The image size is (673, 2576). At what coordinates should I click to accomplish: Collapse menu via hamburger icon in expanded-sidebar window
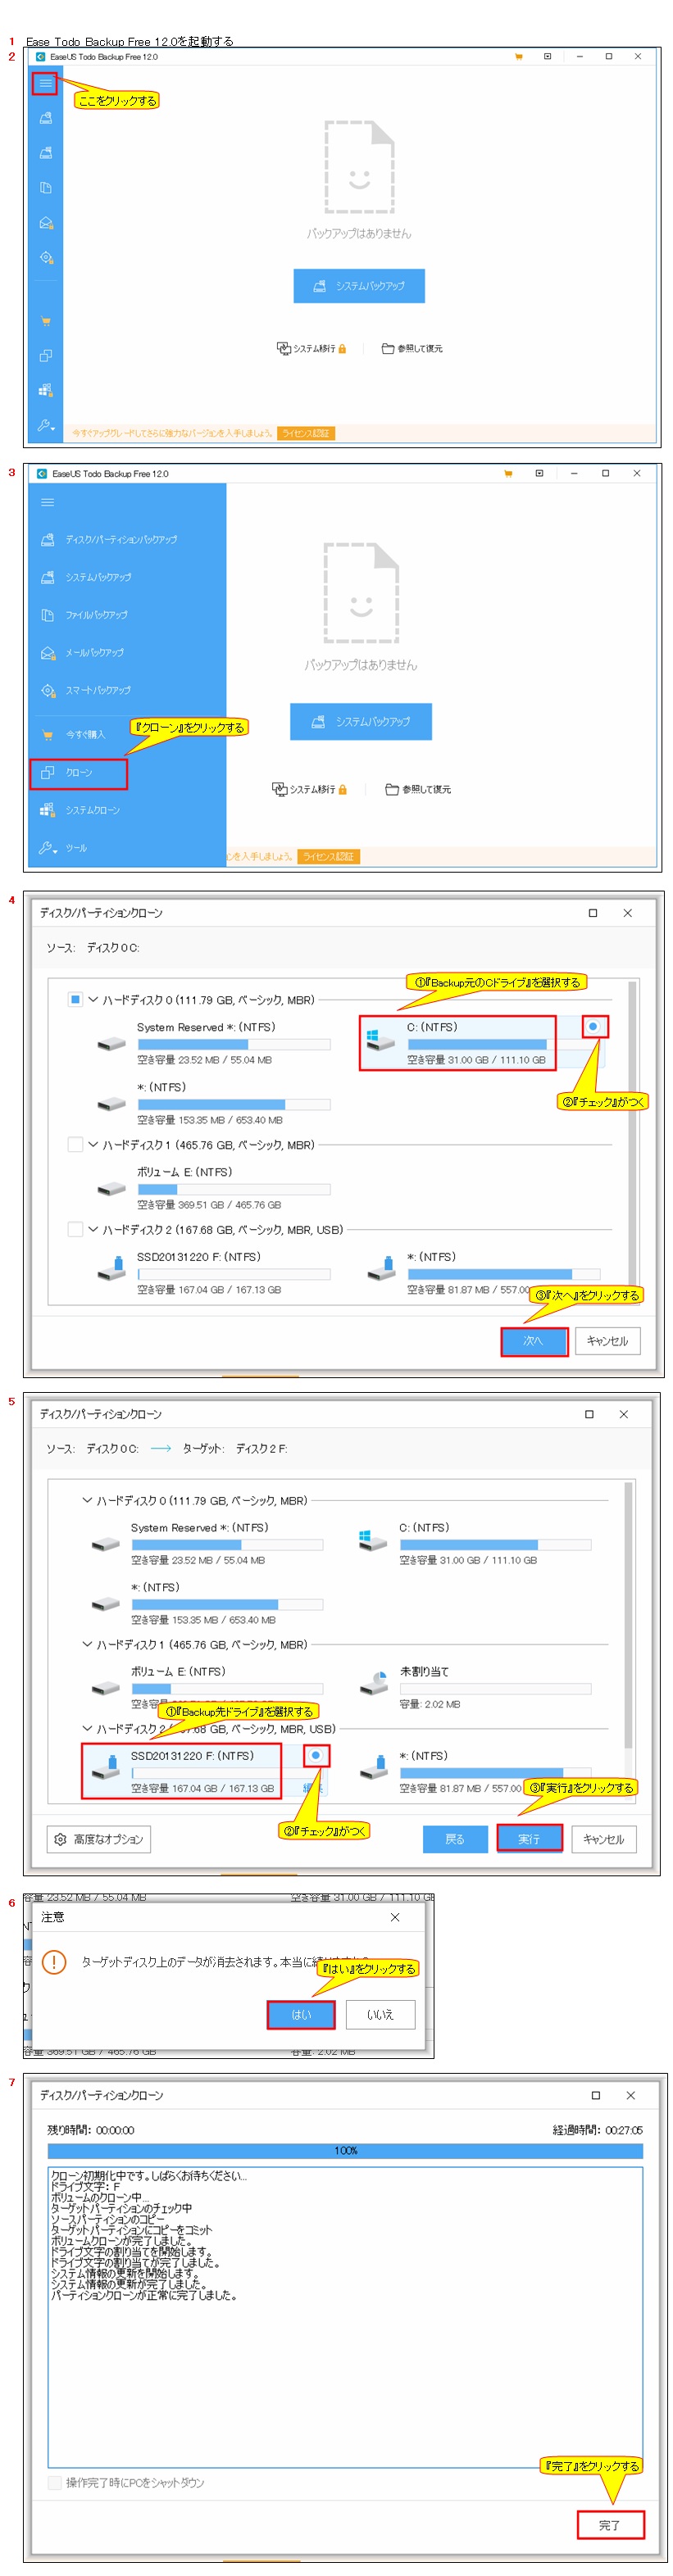tap(47, 502)
